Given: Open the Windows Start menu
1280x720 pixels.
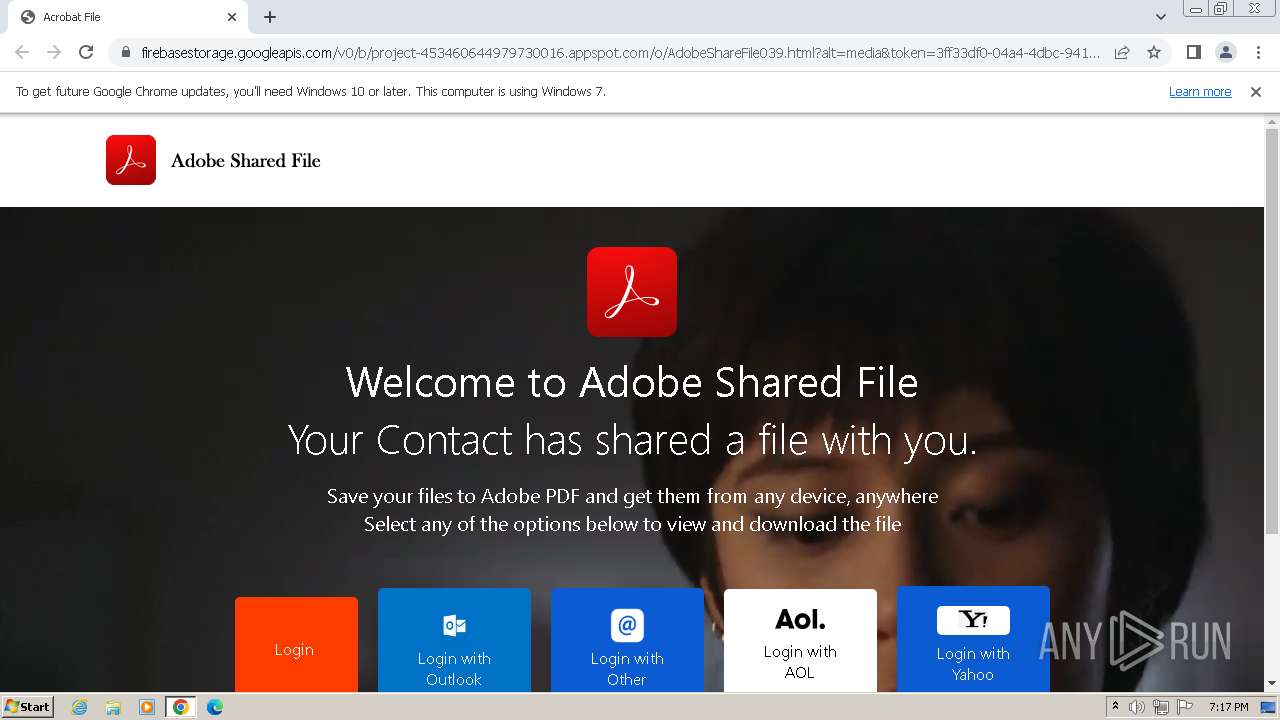Looking at the screenshot, I should (28, 707).
